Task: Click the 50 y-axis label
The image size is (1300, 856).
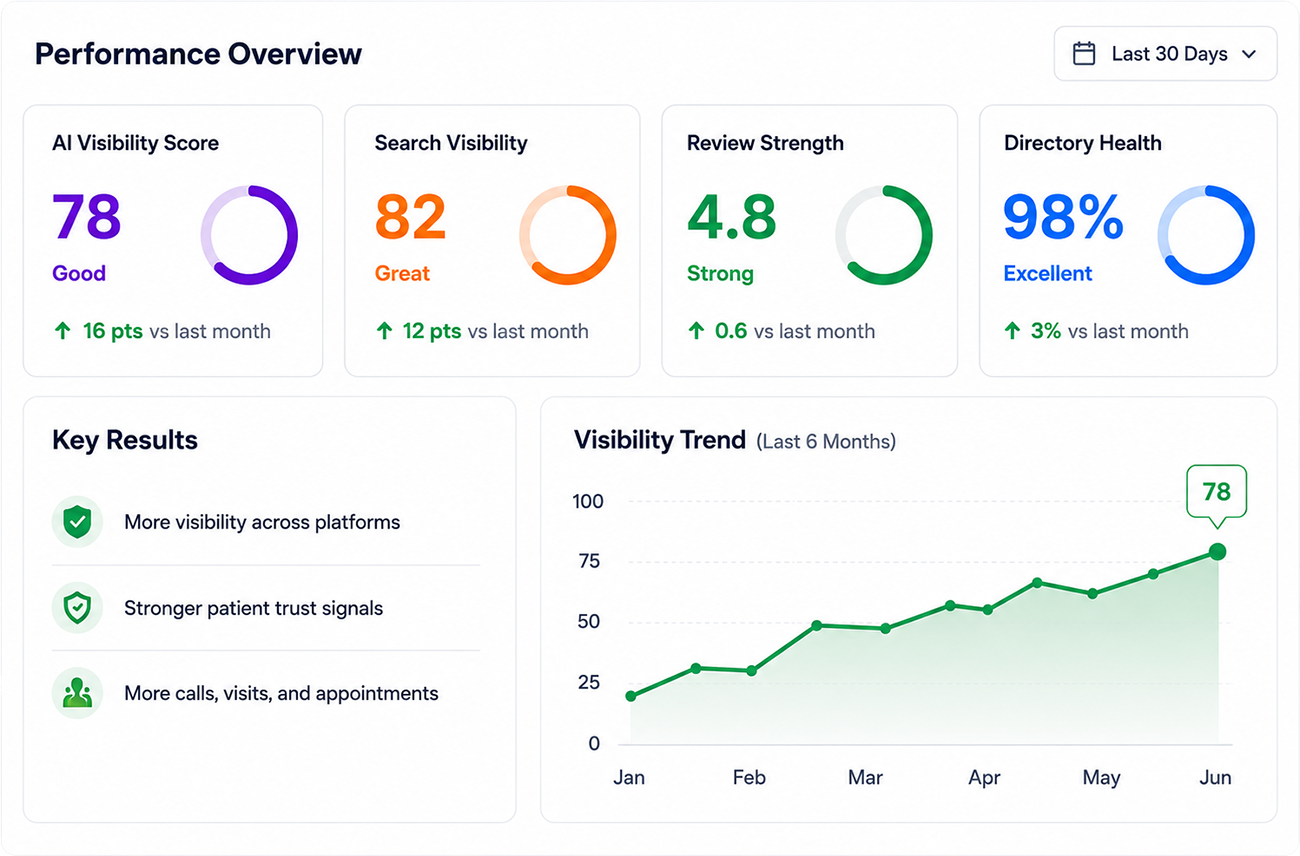Action: coord(588,622)
